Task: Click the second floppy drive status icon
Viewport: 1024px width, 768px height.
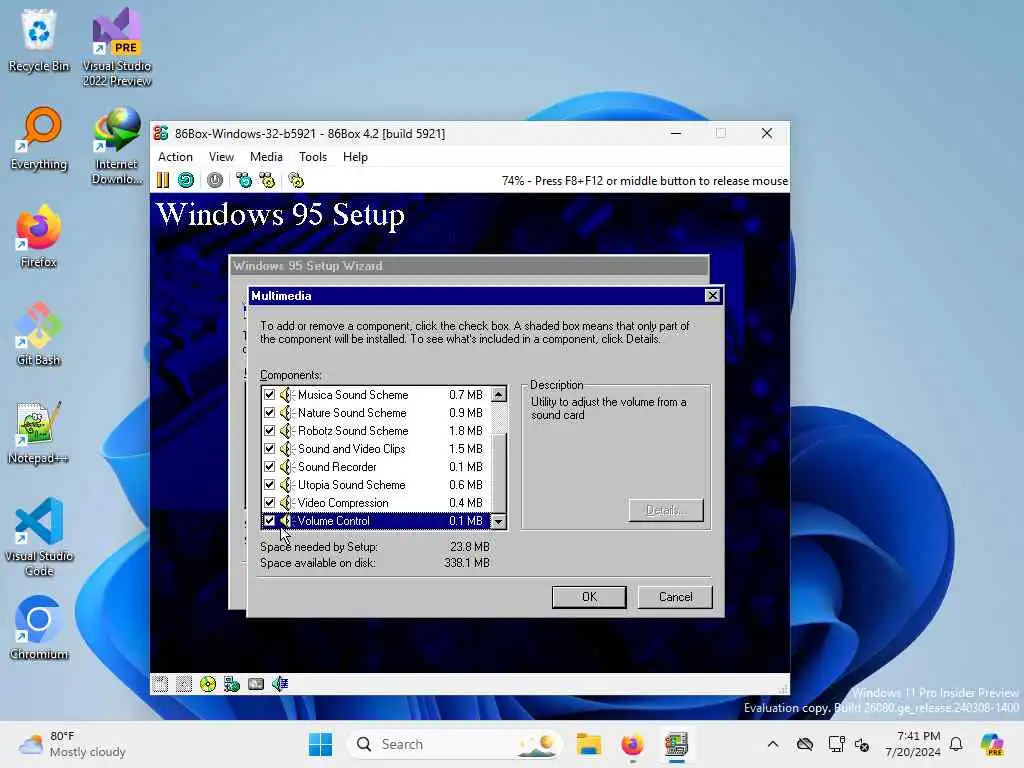Action: pos(184,684)
